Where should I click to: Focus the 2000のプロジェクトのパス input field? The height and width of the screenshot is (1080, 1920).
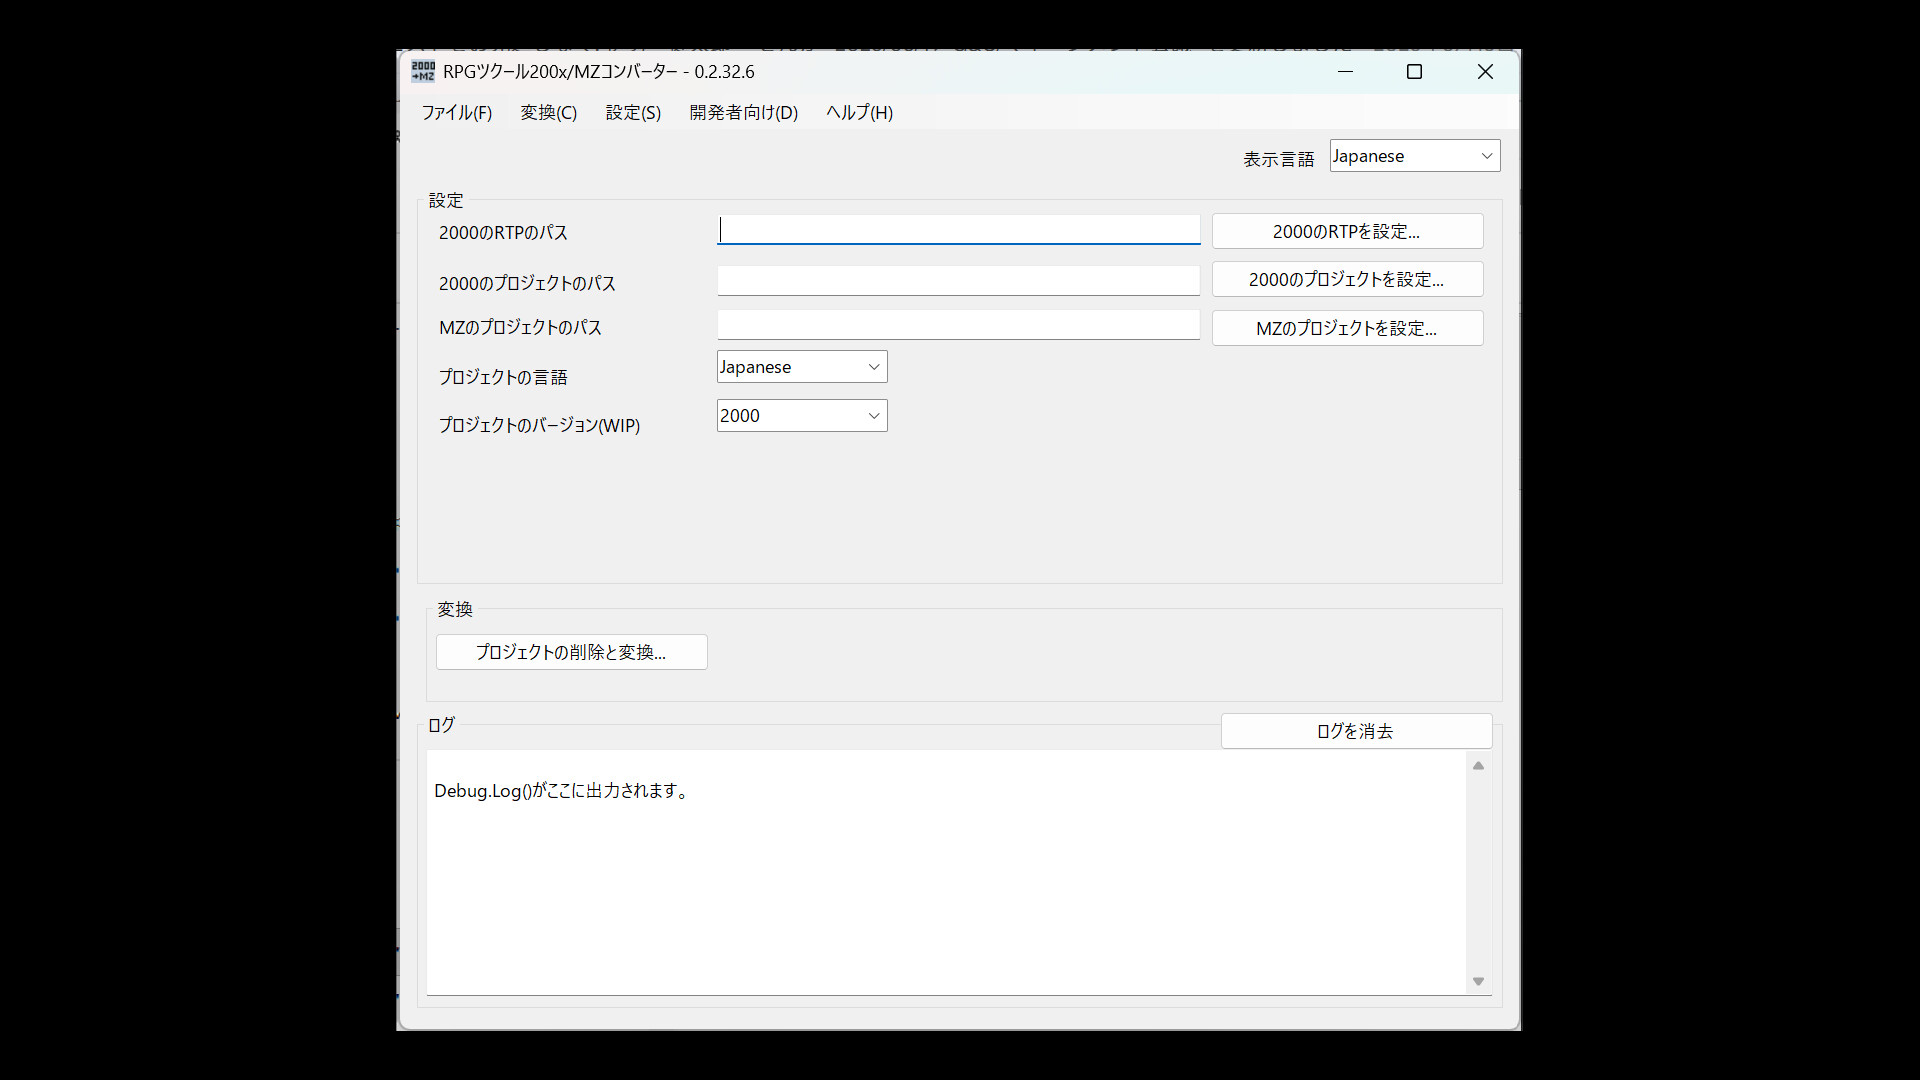tap(958, 281)
